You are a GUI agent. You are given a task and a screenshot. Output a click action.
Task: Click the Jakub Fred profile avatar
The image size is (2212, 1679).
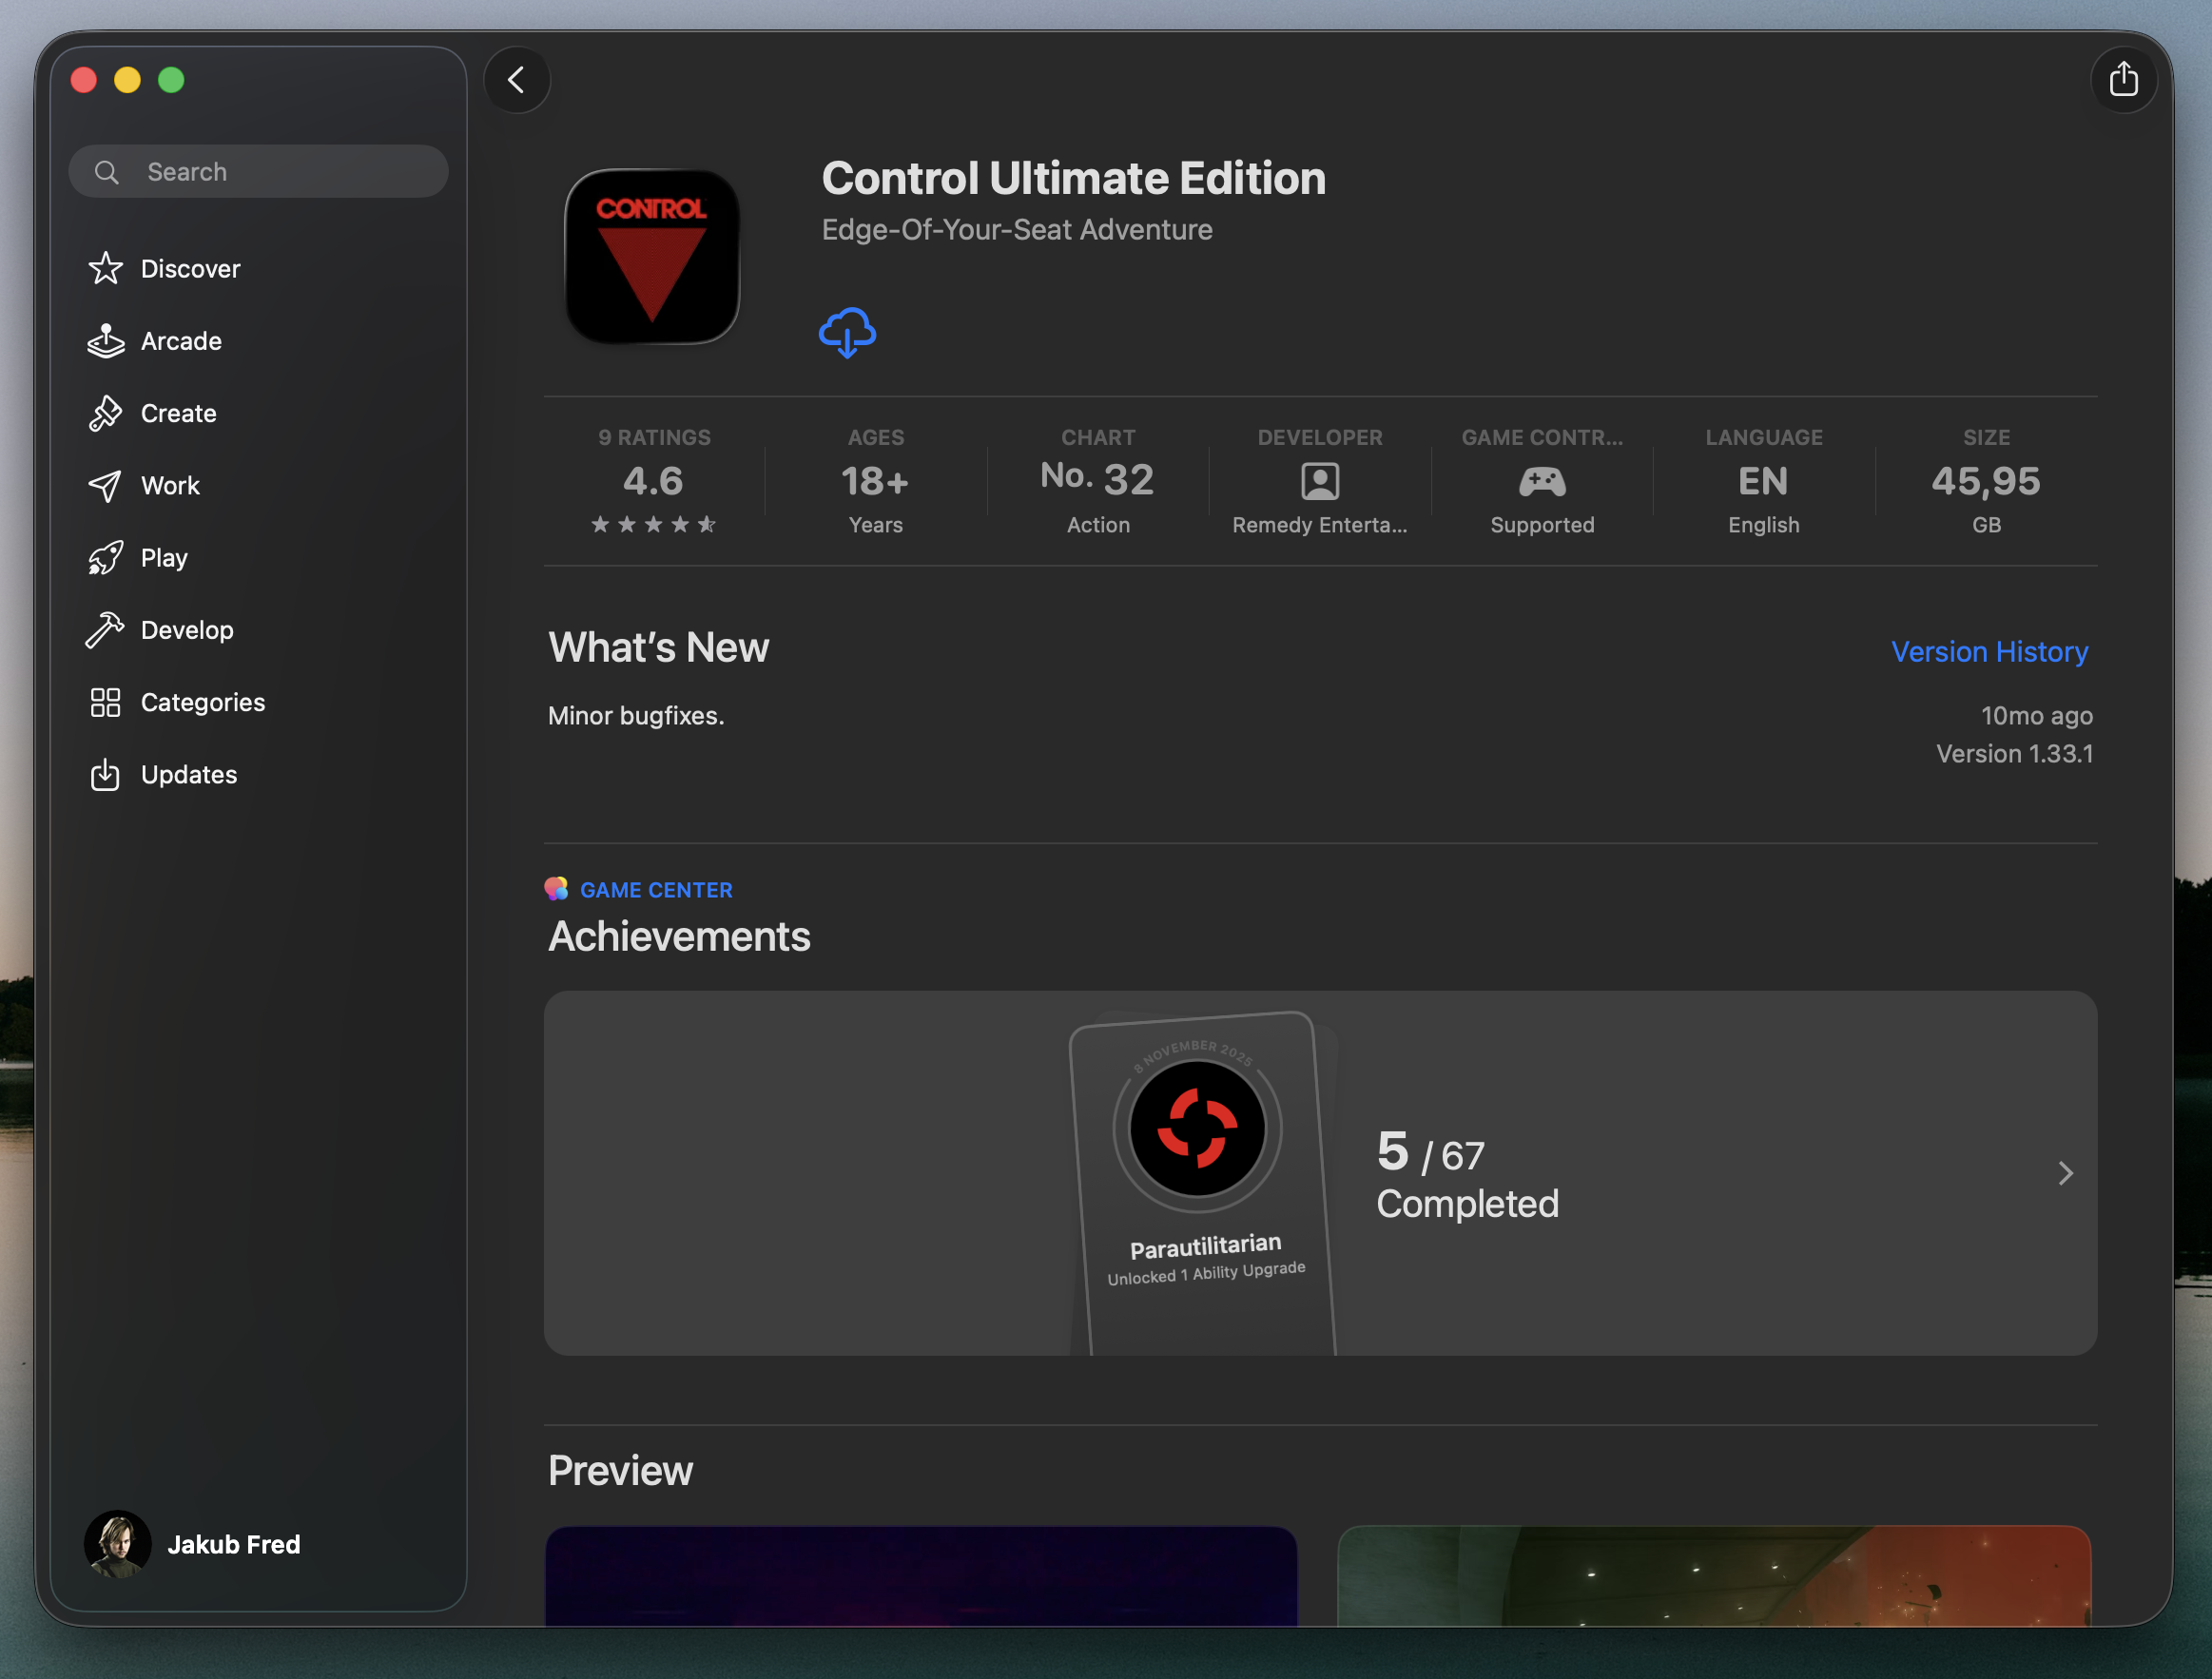(x=117, y=1544)
